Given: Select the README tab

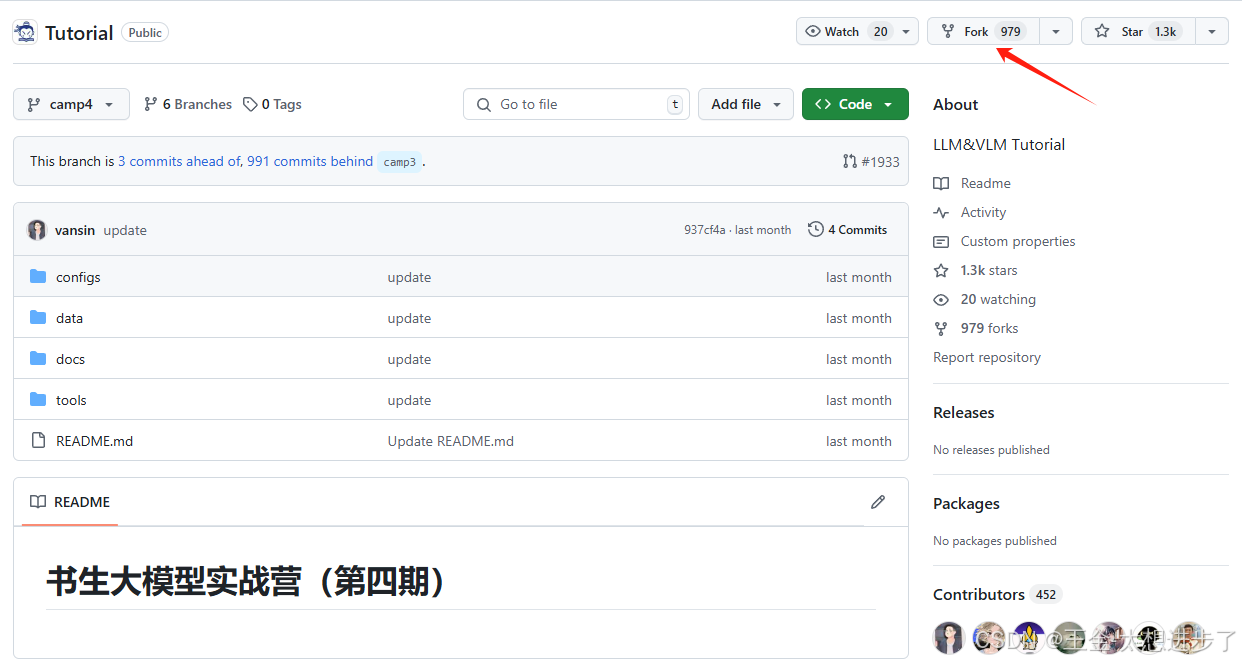Looking at the screenshot, I should (x=70, y=502).
